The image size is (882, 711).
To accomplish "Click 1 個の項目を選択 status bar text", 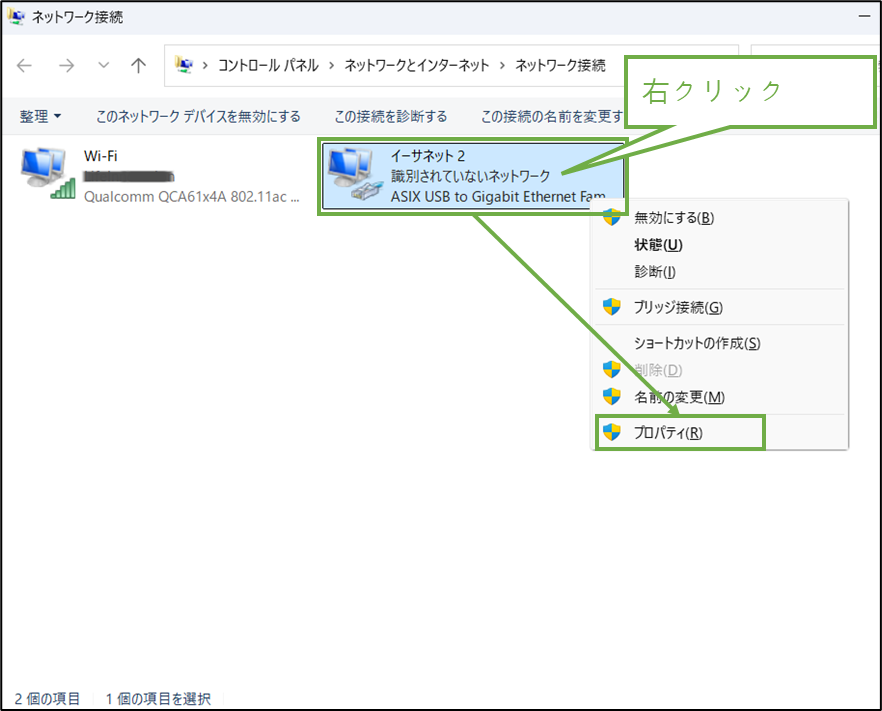I will tap(158, 699).
